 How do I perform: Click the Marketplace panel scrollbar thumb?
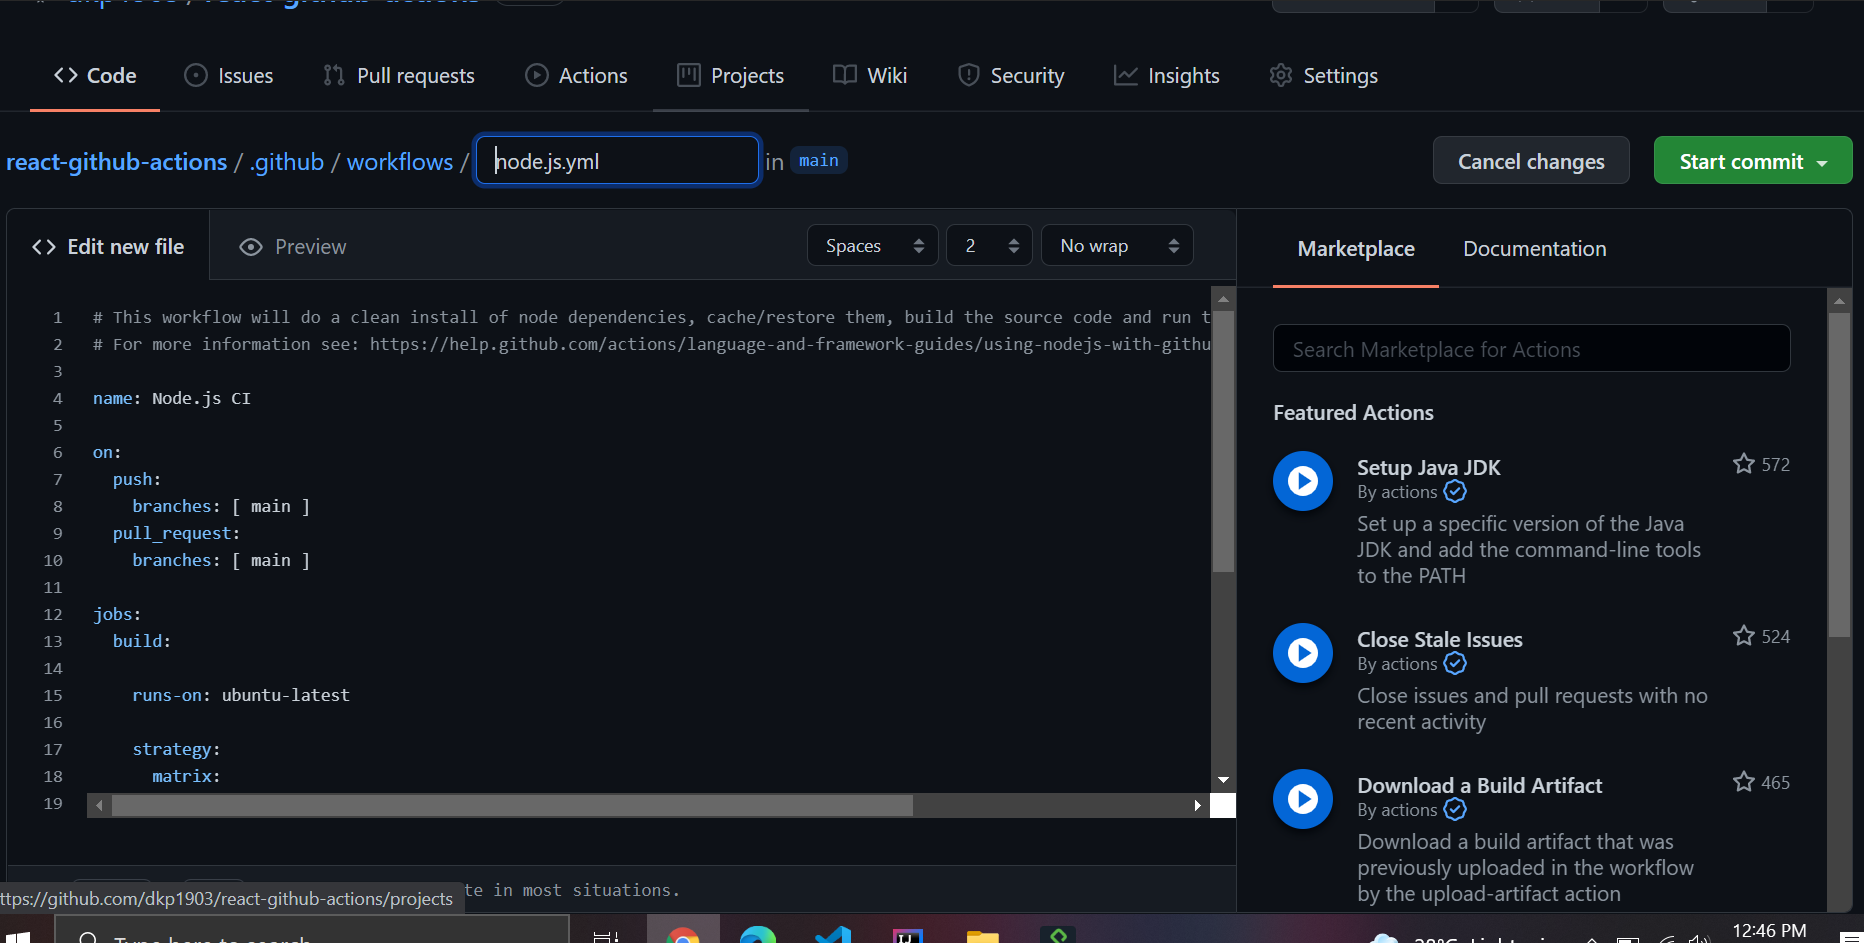coord(1839,475)
